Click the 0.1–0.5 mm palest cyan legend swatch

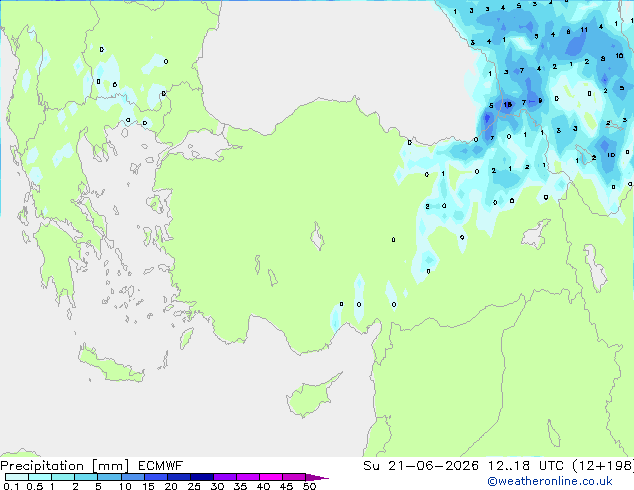tap(17, 477)
